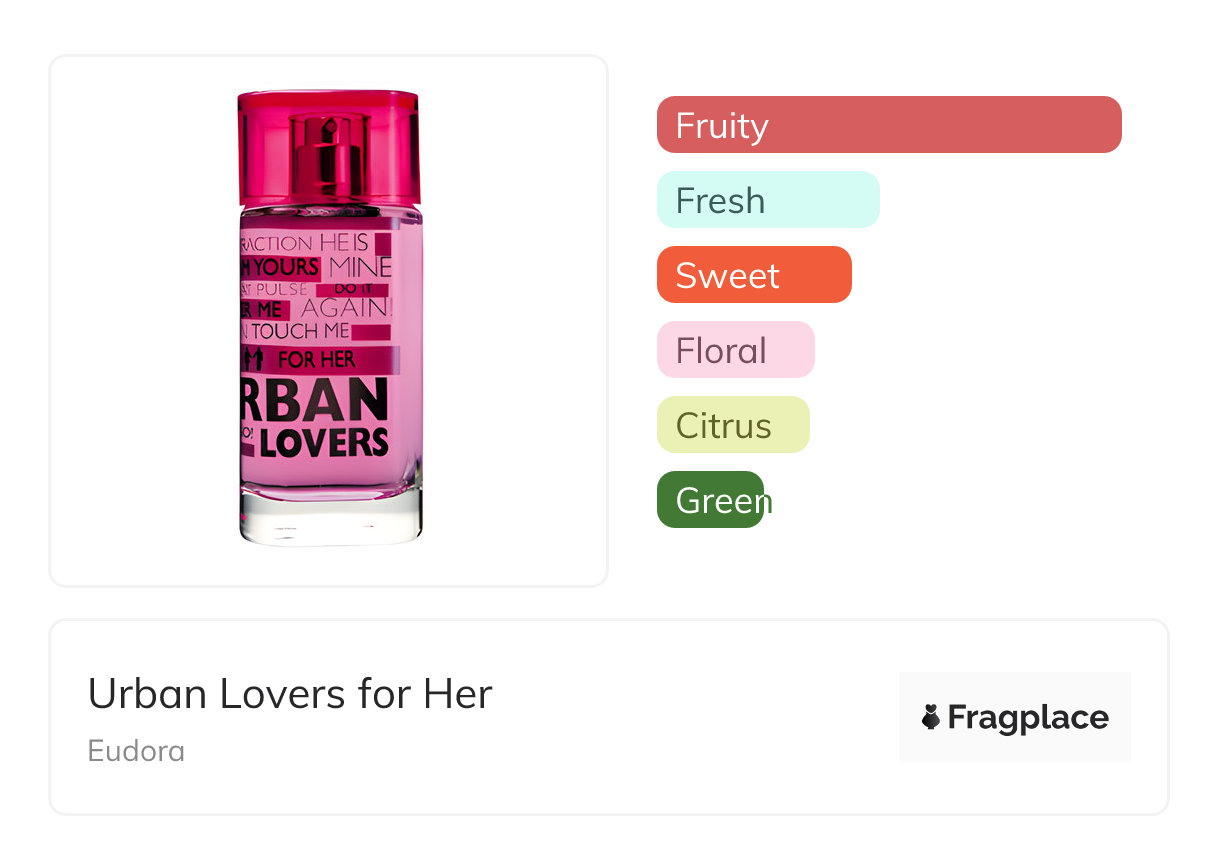The height and width of the screenshot is (864, 1218).
Task: Click the bold LOVERS text on bottle
Action: pyautogui.click(x=323, y=442)
